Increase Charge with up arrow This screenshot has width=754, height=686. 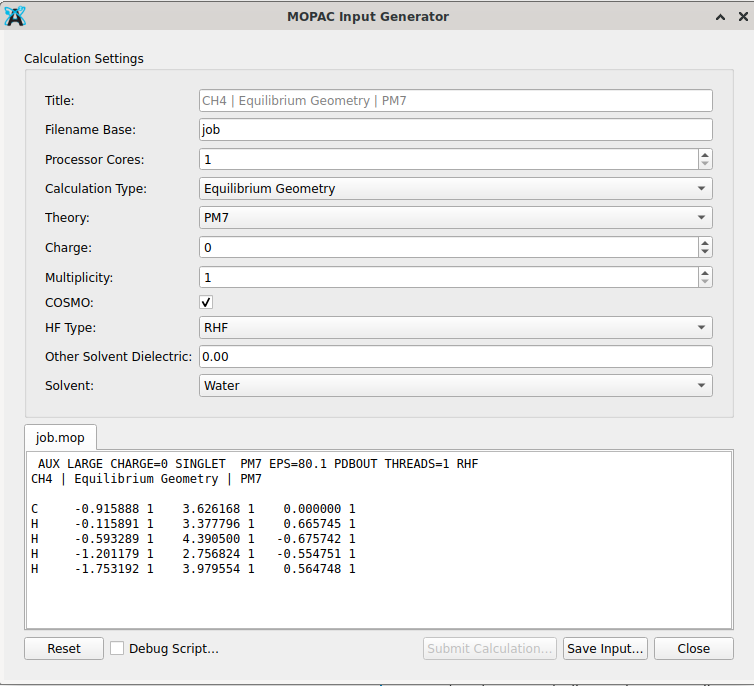(x=705, y=243)
